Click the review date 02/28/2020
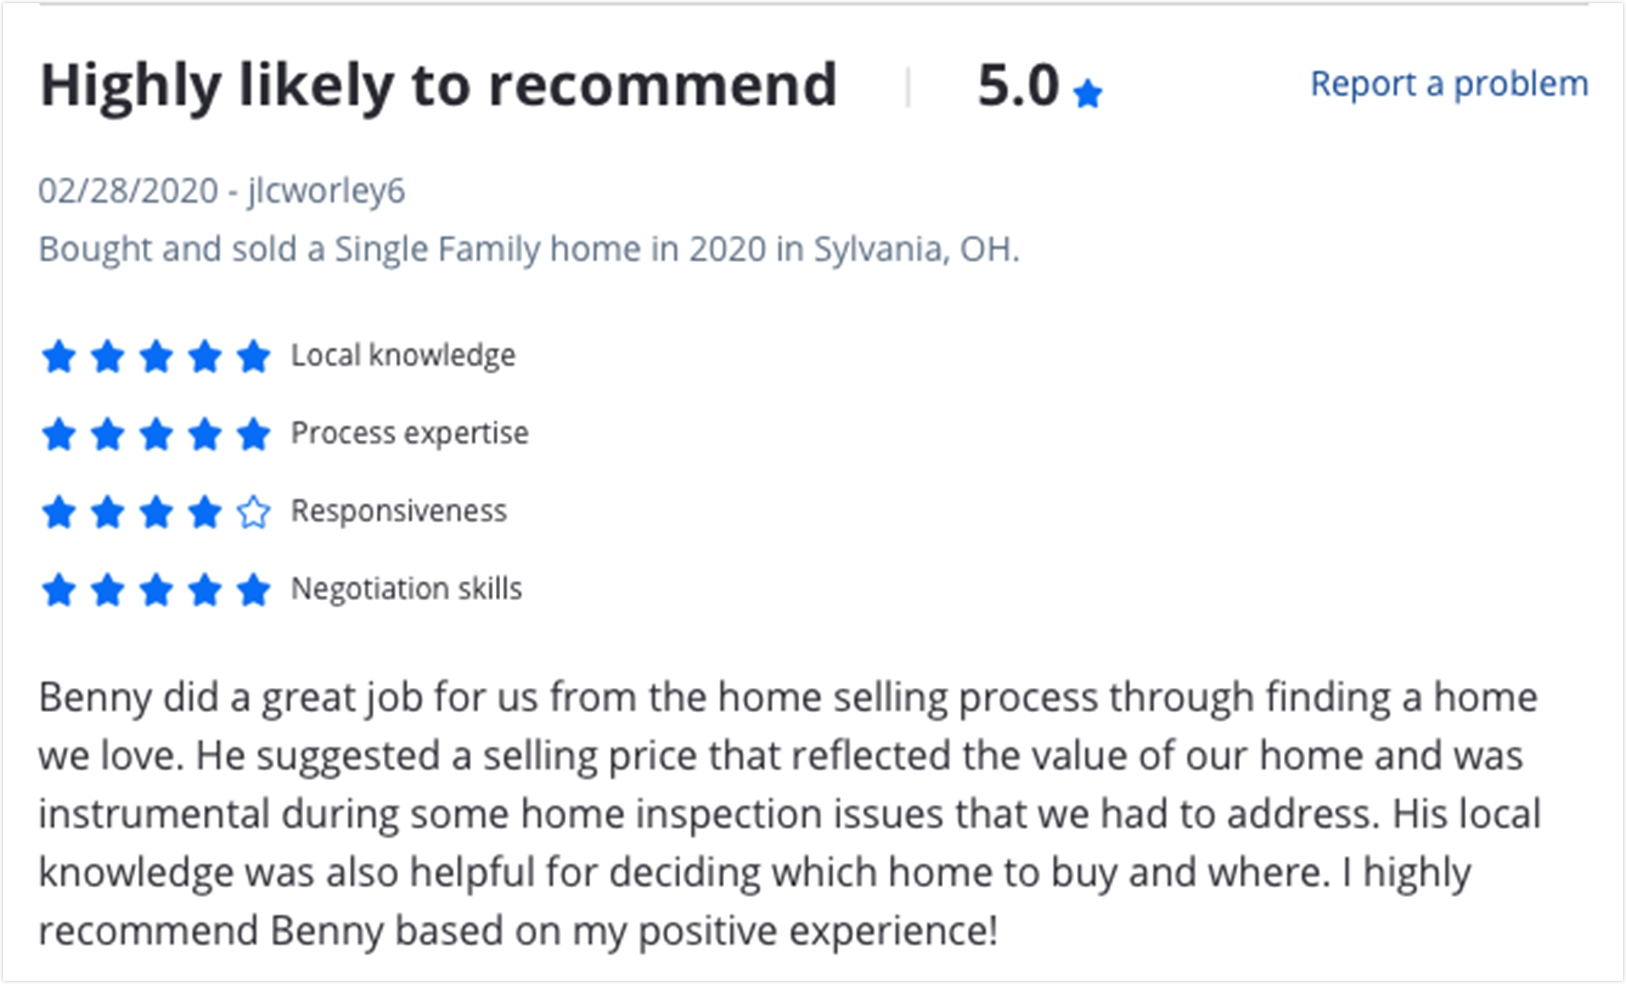 point(128,191)
